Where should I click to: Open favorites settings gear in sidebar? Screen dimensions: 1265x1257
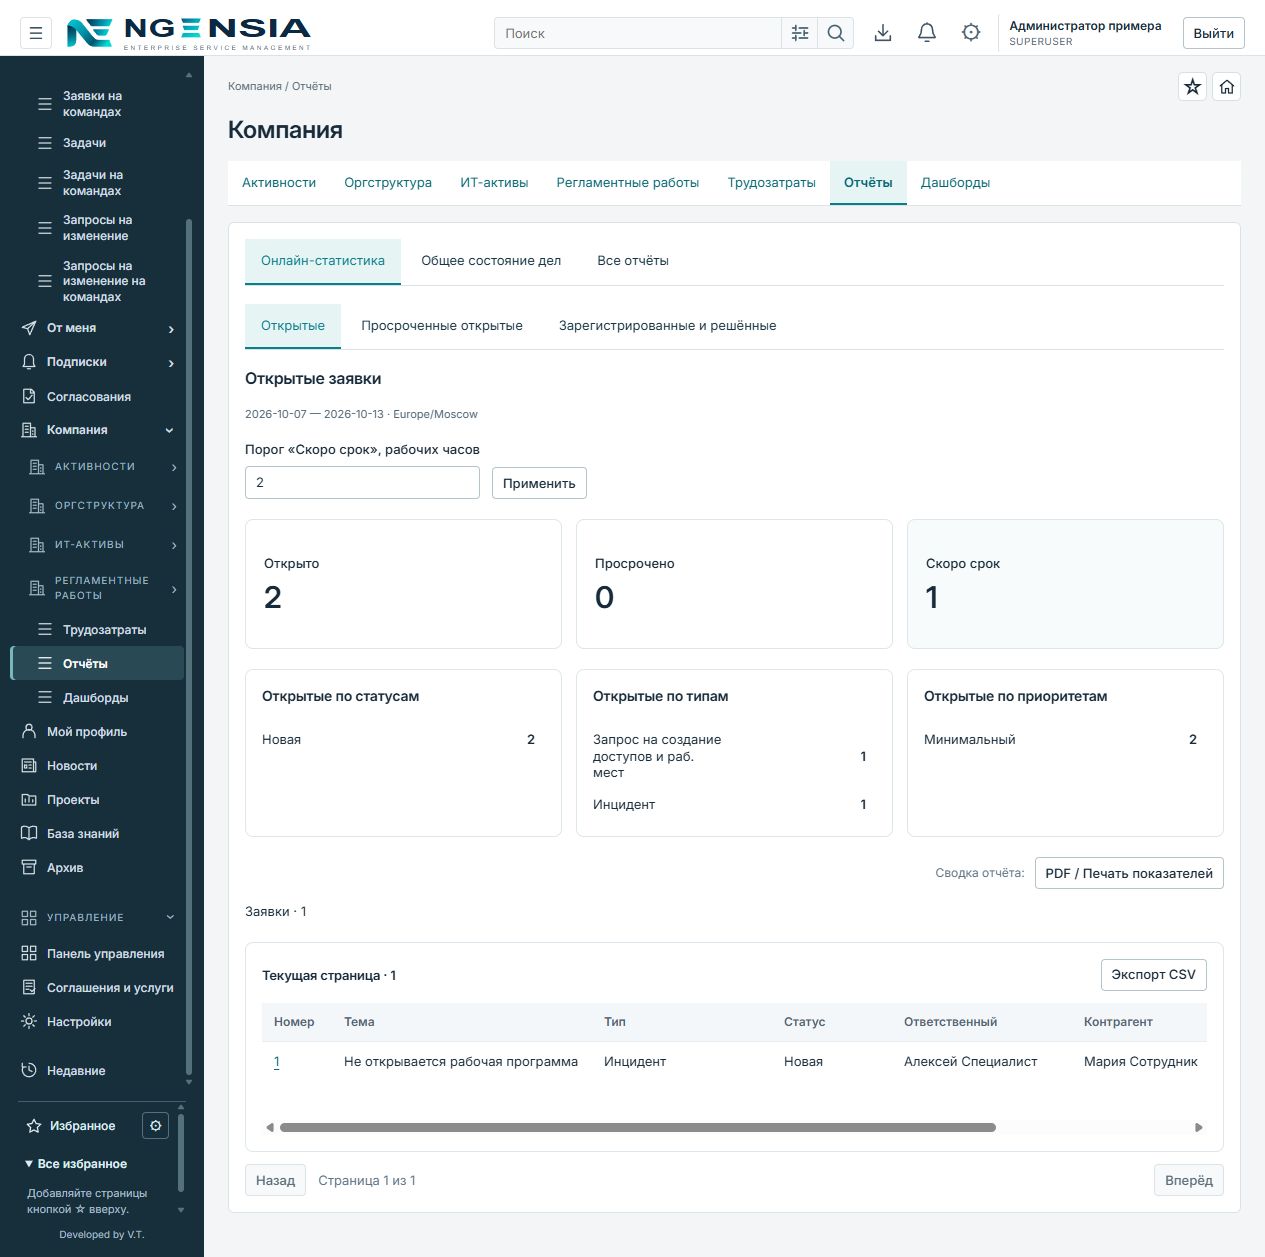[x=156, y=1126]
